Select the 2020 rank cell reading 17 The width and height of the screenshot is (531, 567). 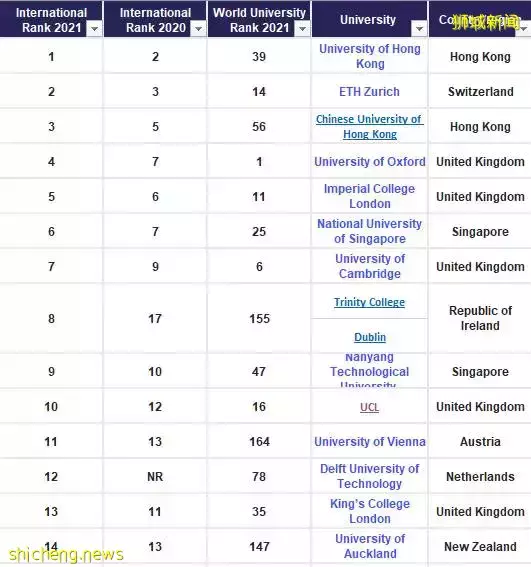(155, 319)
